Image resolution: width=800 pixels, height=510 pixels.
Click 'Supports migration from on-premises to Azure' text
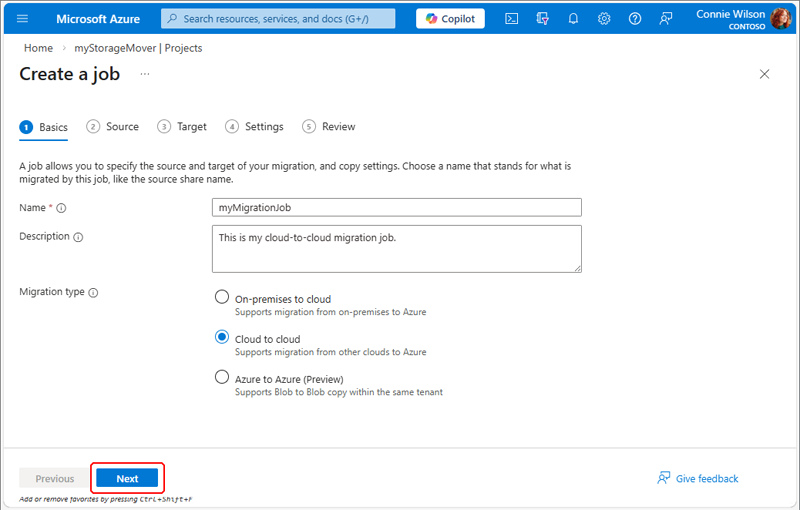click(331, 312)
